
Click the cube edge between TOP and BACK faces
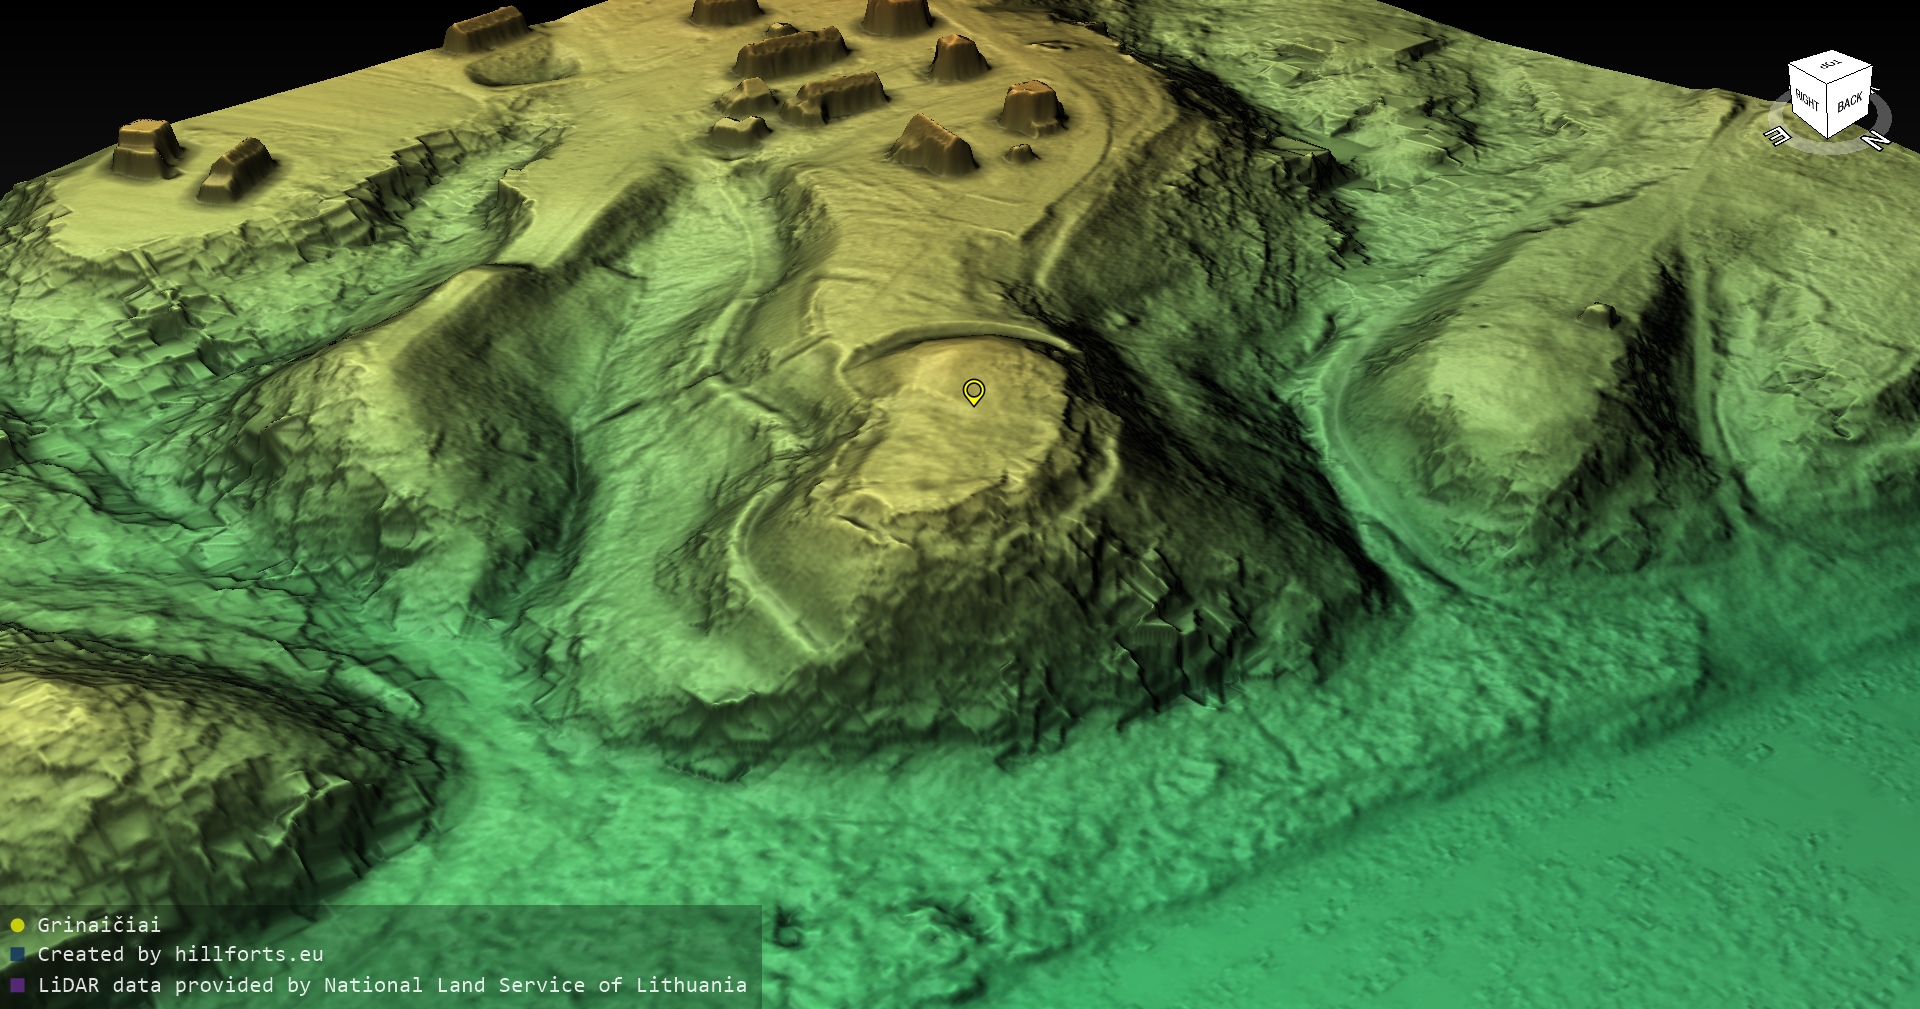[1851, 76]
